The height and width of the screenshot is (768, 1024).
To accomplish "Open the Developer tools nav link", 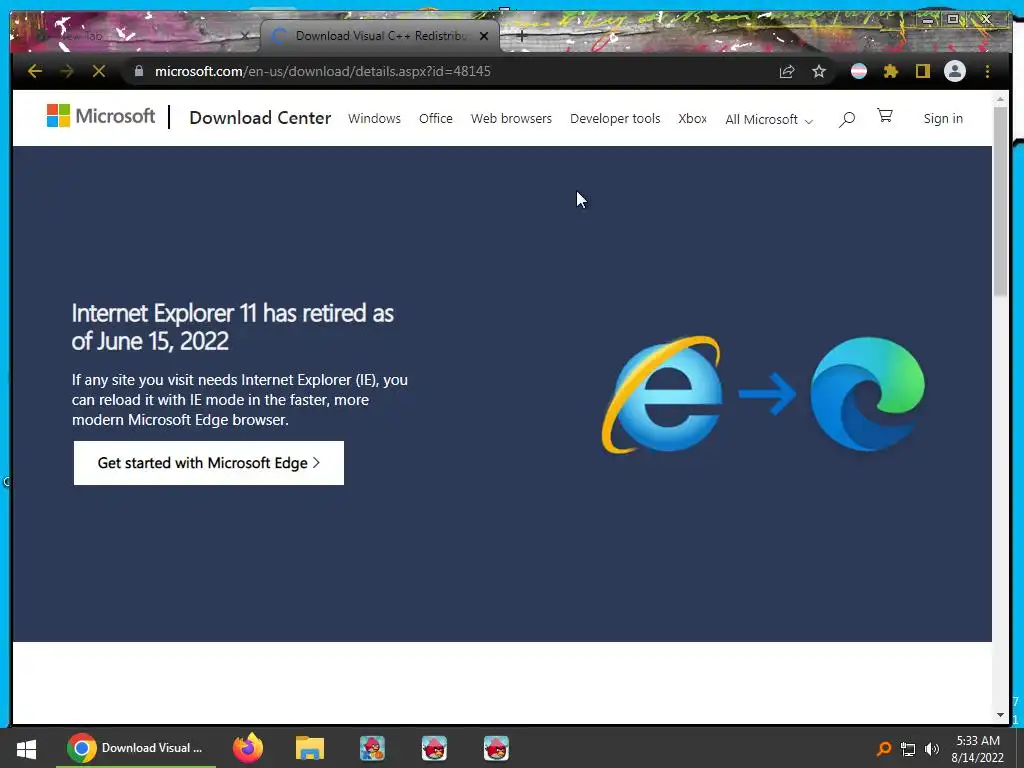I will pos(615,118).
